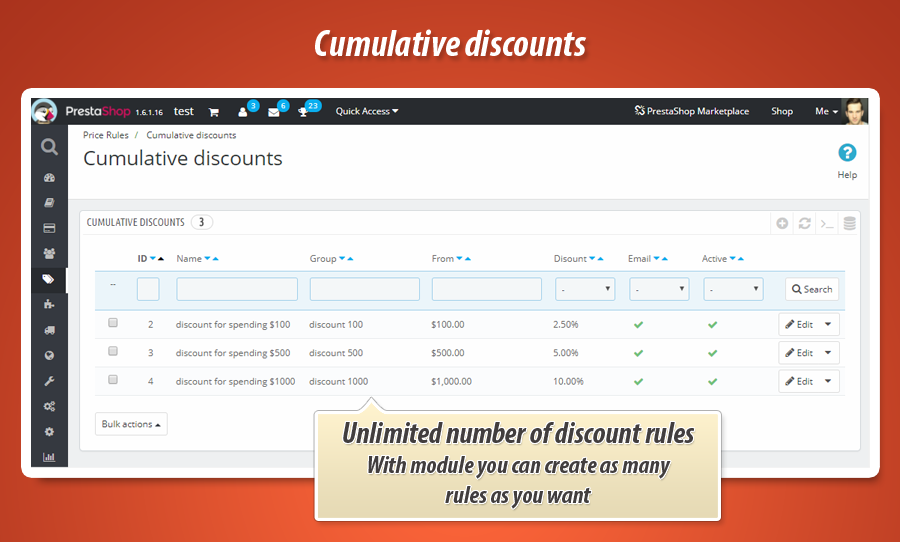Open the Disount filter dropdown
Viewport: 900px width, 542px height.
[x=585, y=289]
